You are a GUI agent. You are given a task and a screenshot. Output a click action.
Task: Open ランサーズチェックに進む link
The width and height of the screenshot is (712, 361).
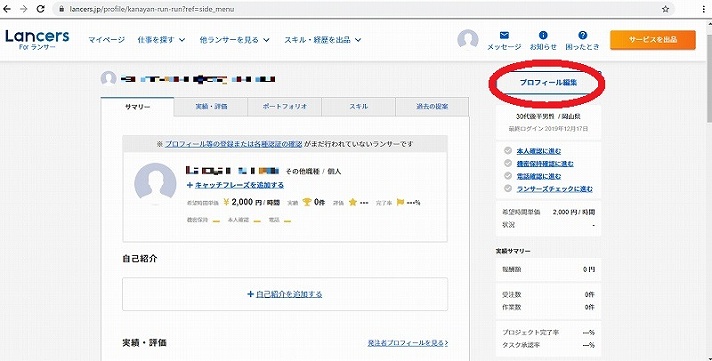554,189
